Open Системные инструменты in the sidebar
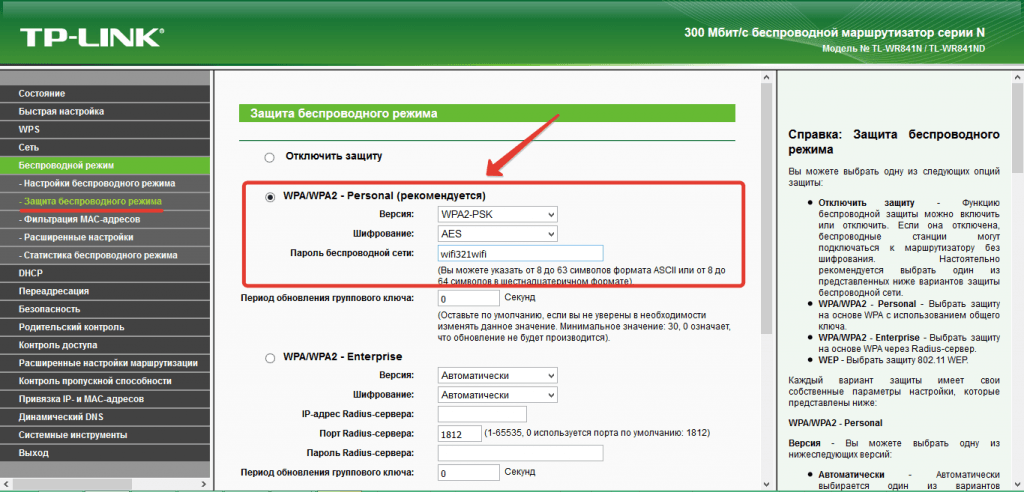 tap(105, 435)
